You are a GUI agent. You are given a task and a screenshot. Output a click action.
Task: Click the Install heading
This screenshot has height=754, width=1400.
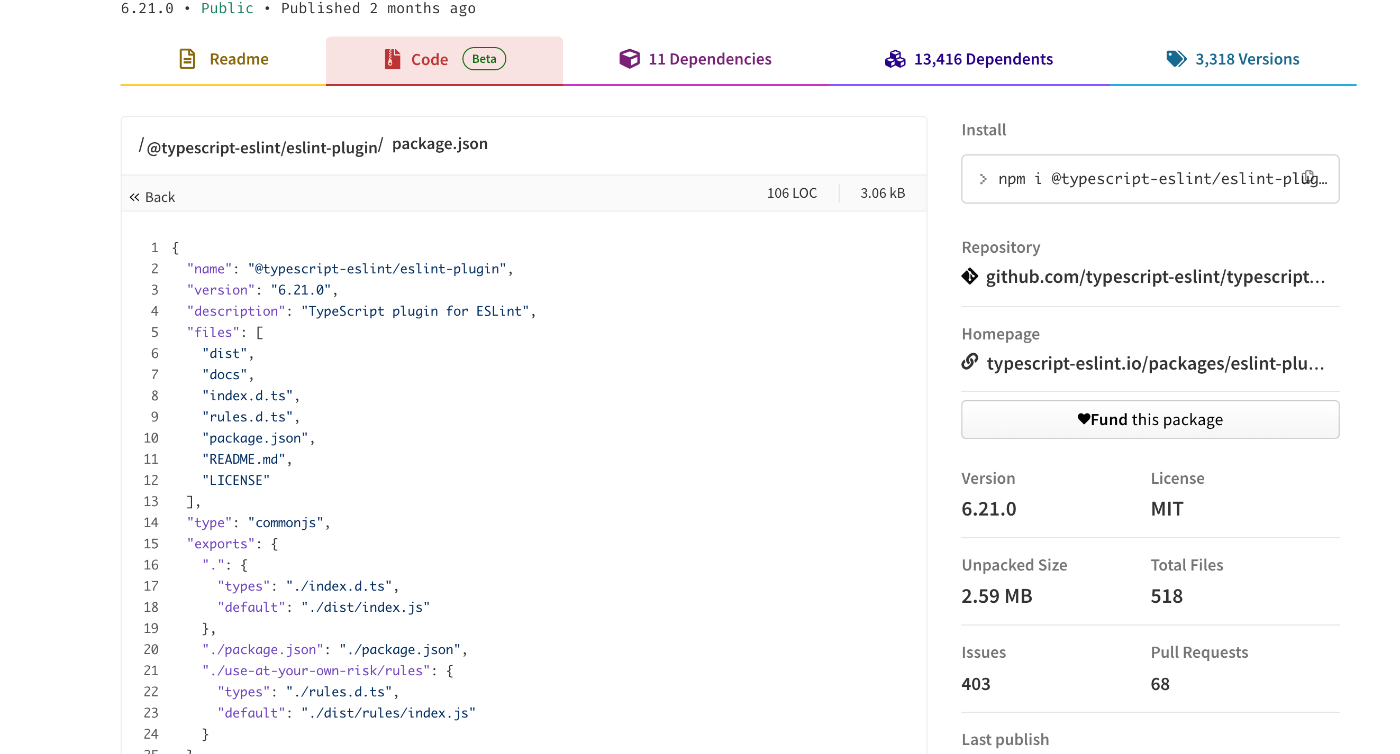(x=984, y=130)
